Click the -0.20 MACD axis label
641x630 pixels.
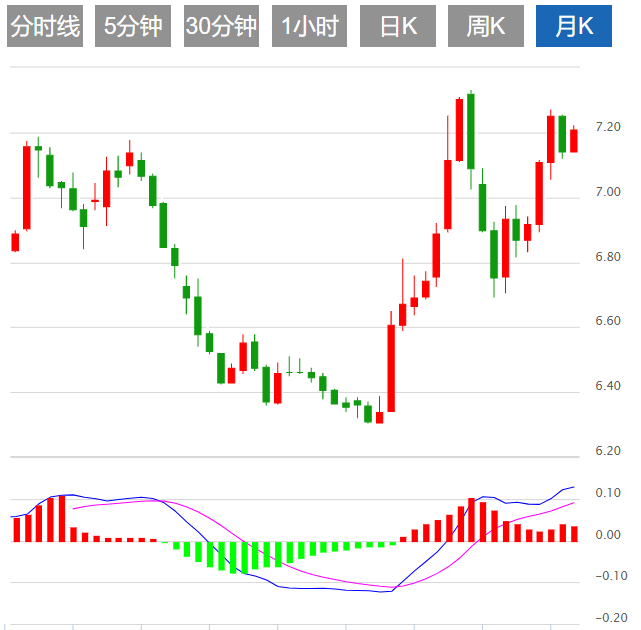pos(607,617)
